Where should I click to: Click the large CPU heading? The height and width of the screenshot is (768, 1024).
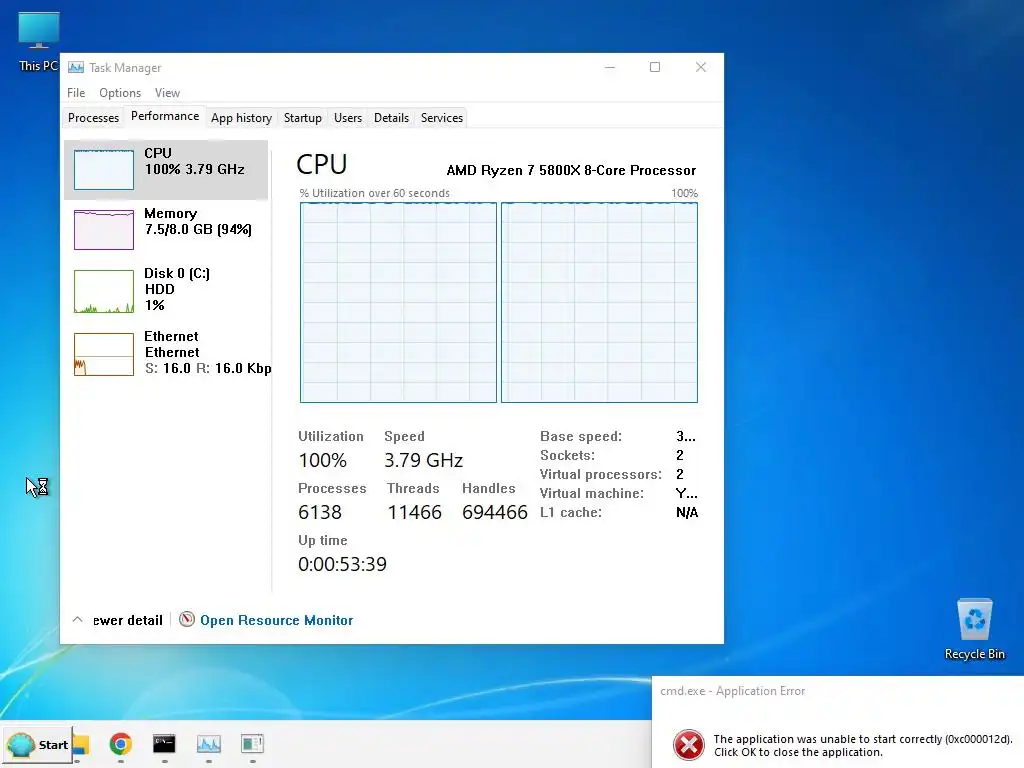point(321,165)
